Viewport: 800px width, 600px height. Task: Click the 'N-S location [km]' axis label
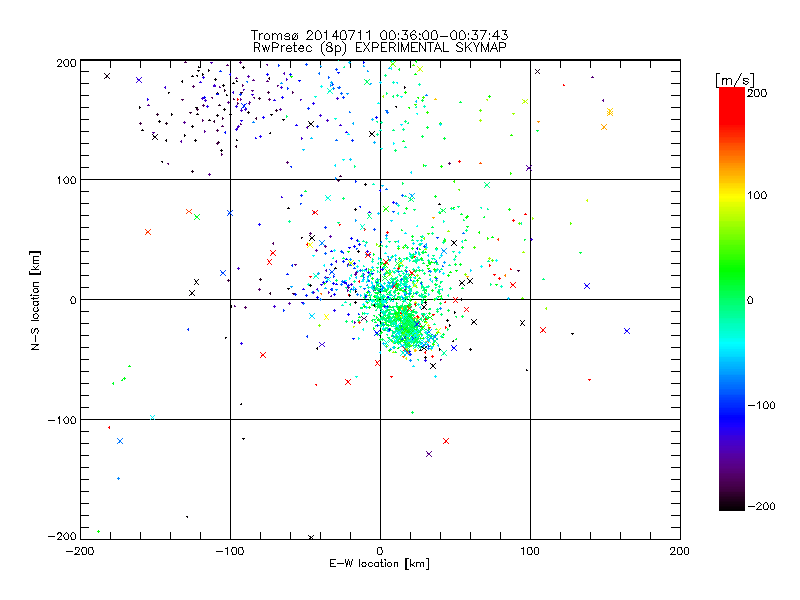pos(35,301)
